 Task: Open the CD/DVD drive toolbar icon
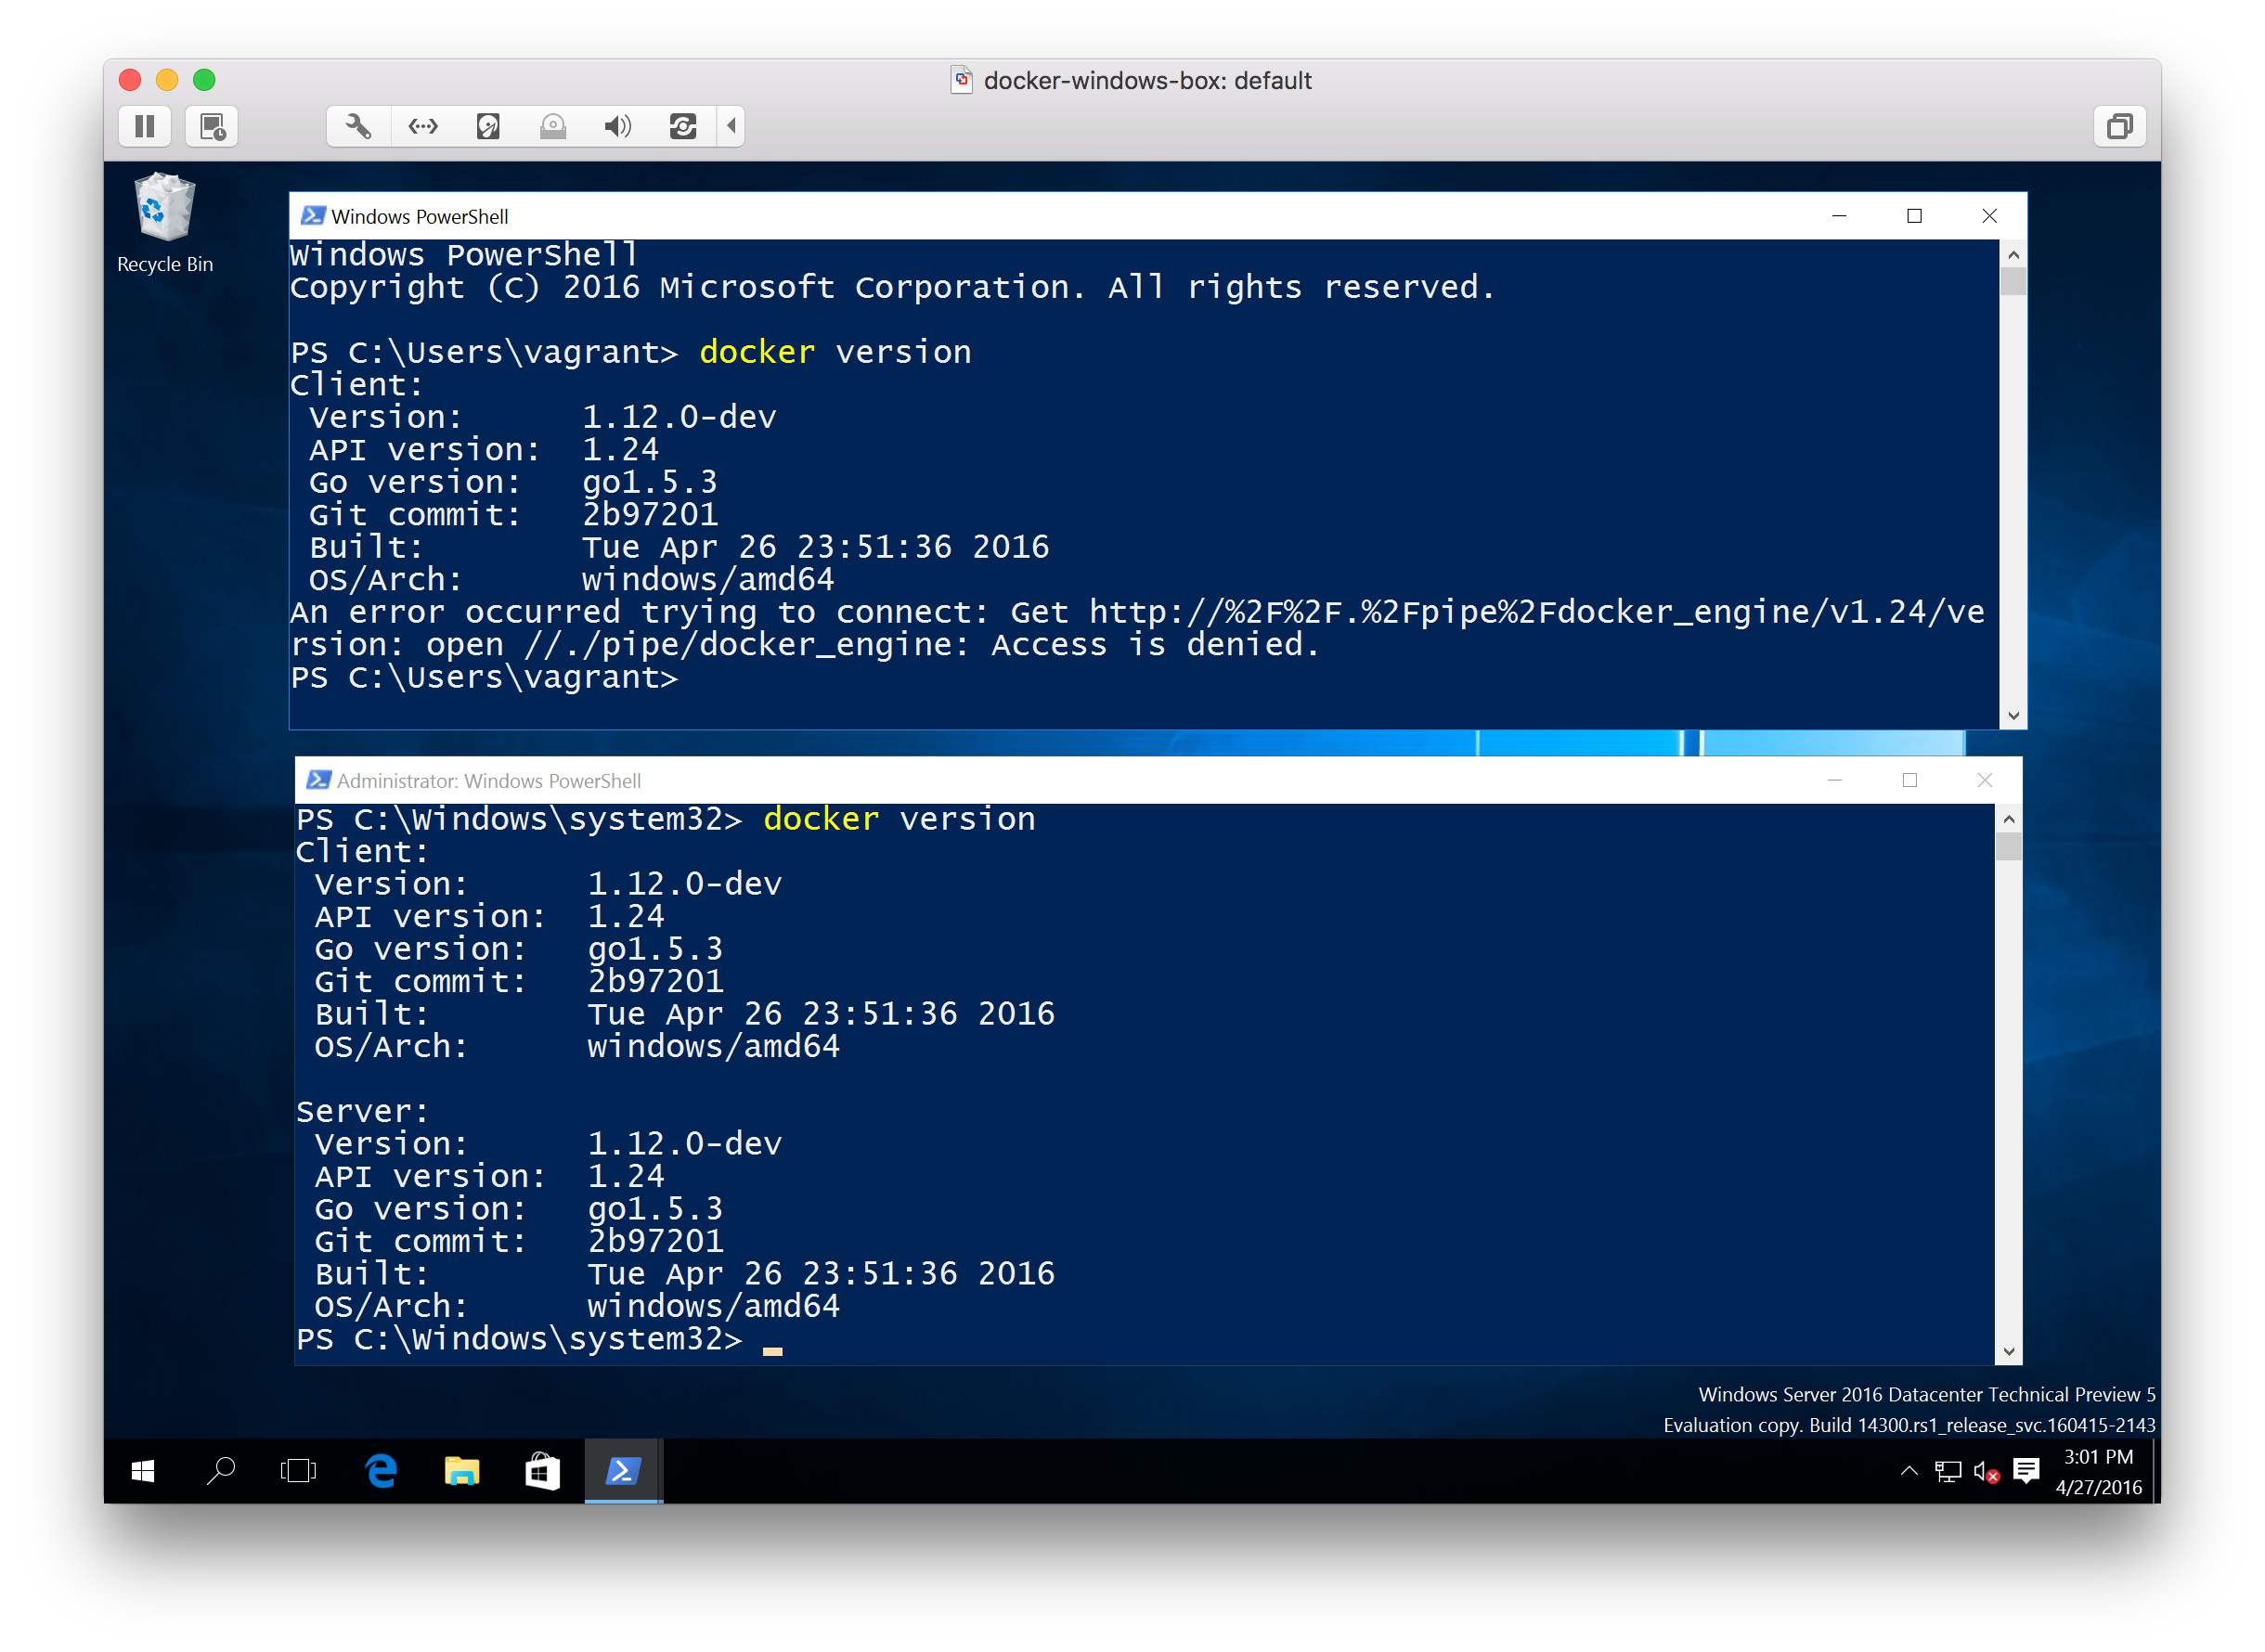[x=552, y=126]
